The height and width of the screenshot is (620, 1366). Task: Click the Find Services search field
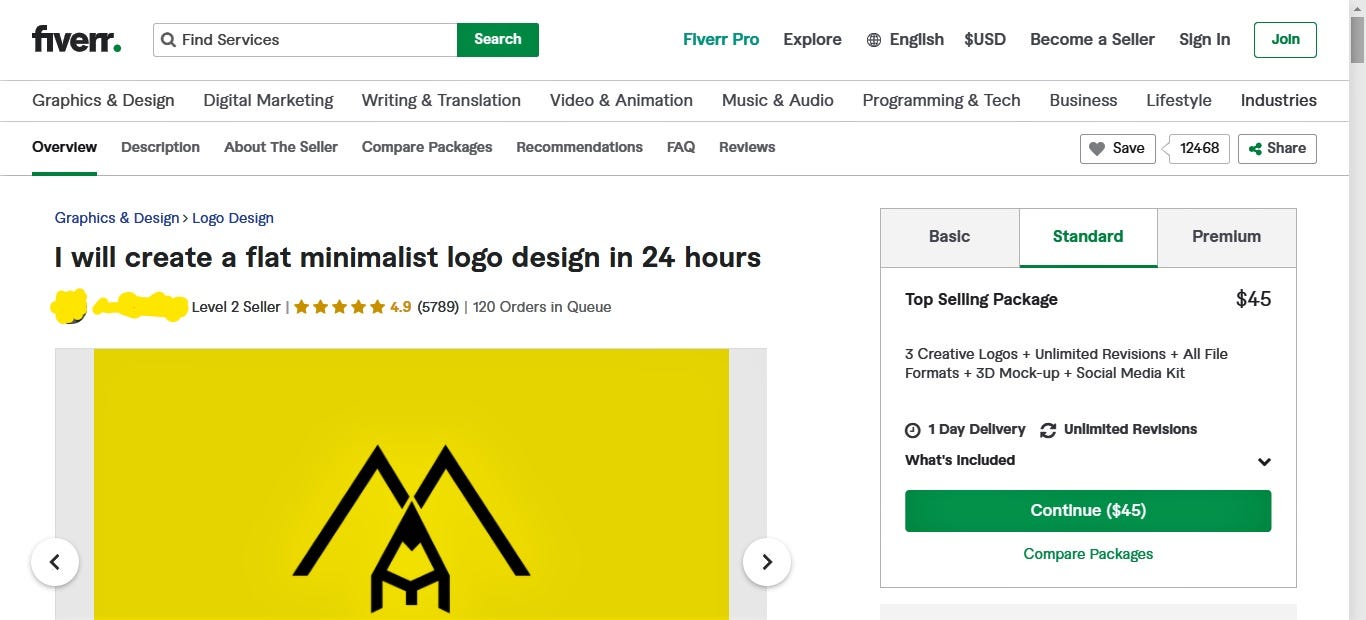coord(300,40)
